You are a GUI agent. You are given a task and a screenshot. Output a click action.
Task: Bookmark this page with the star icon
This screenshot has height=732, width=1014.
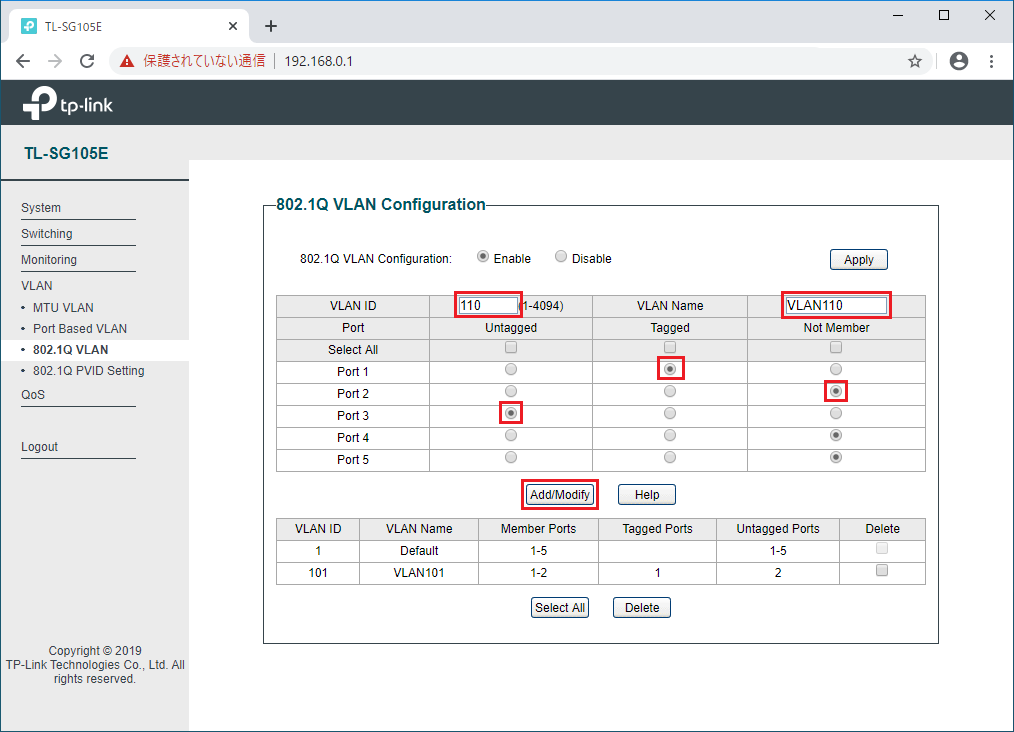(914, 61)
